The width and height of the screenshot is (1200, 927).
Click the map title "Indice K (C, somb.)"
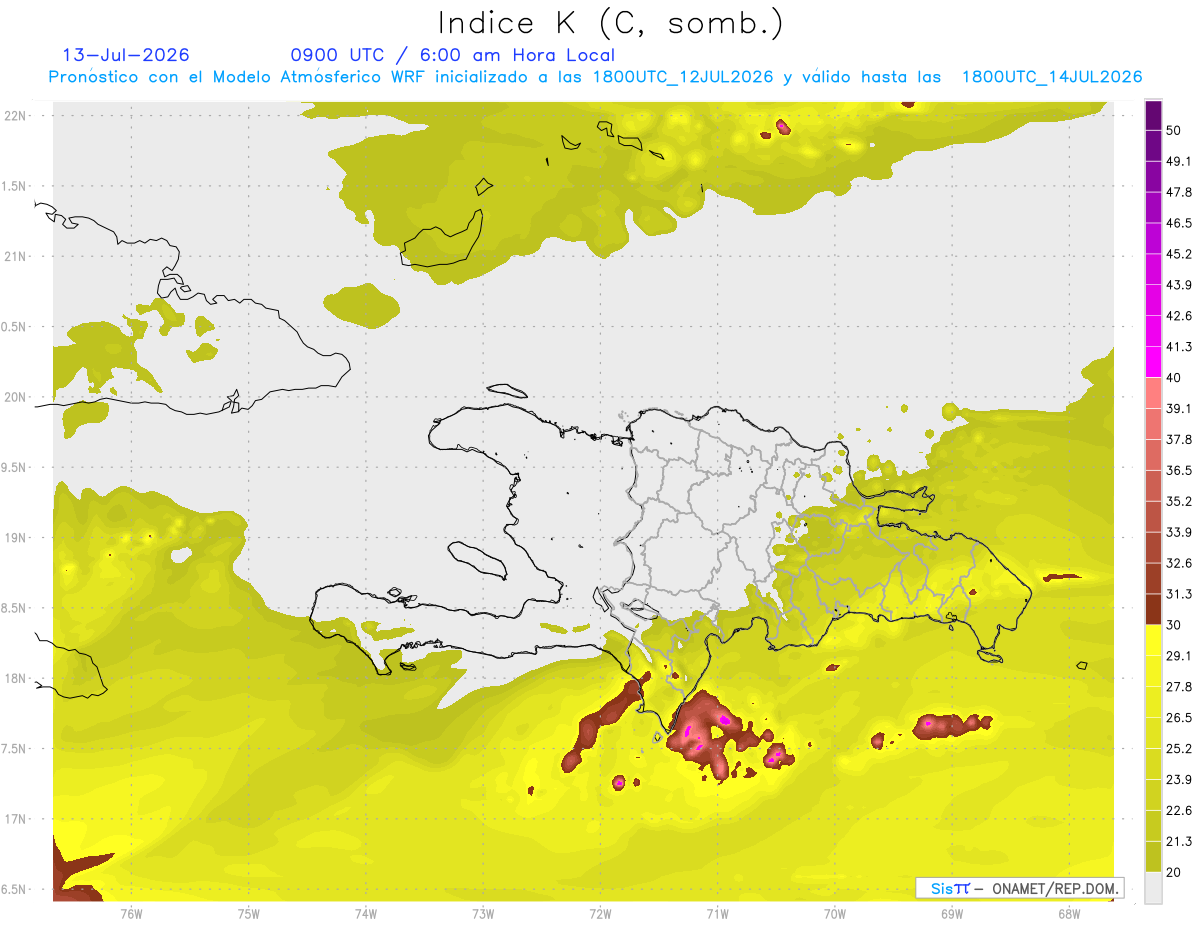tap(610, 23)
